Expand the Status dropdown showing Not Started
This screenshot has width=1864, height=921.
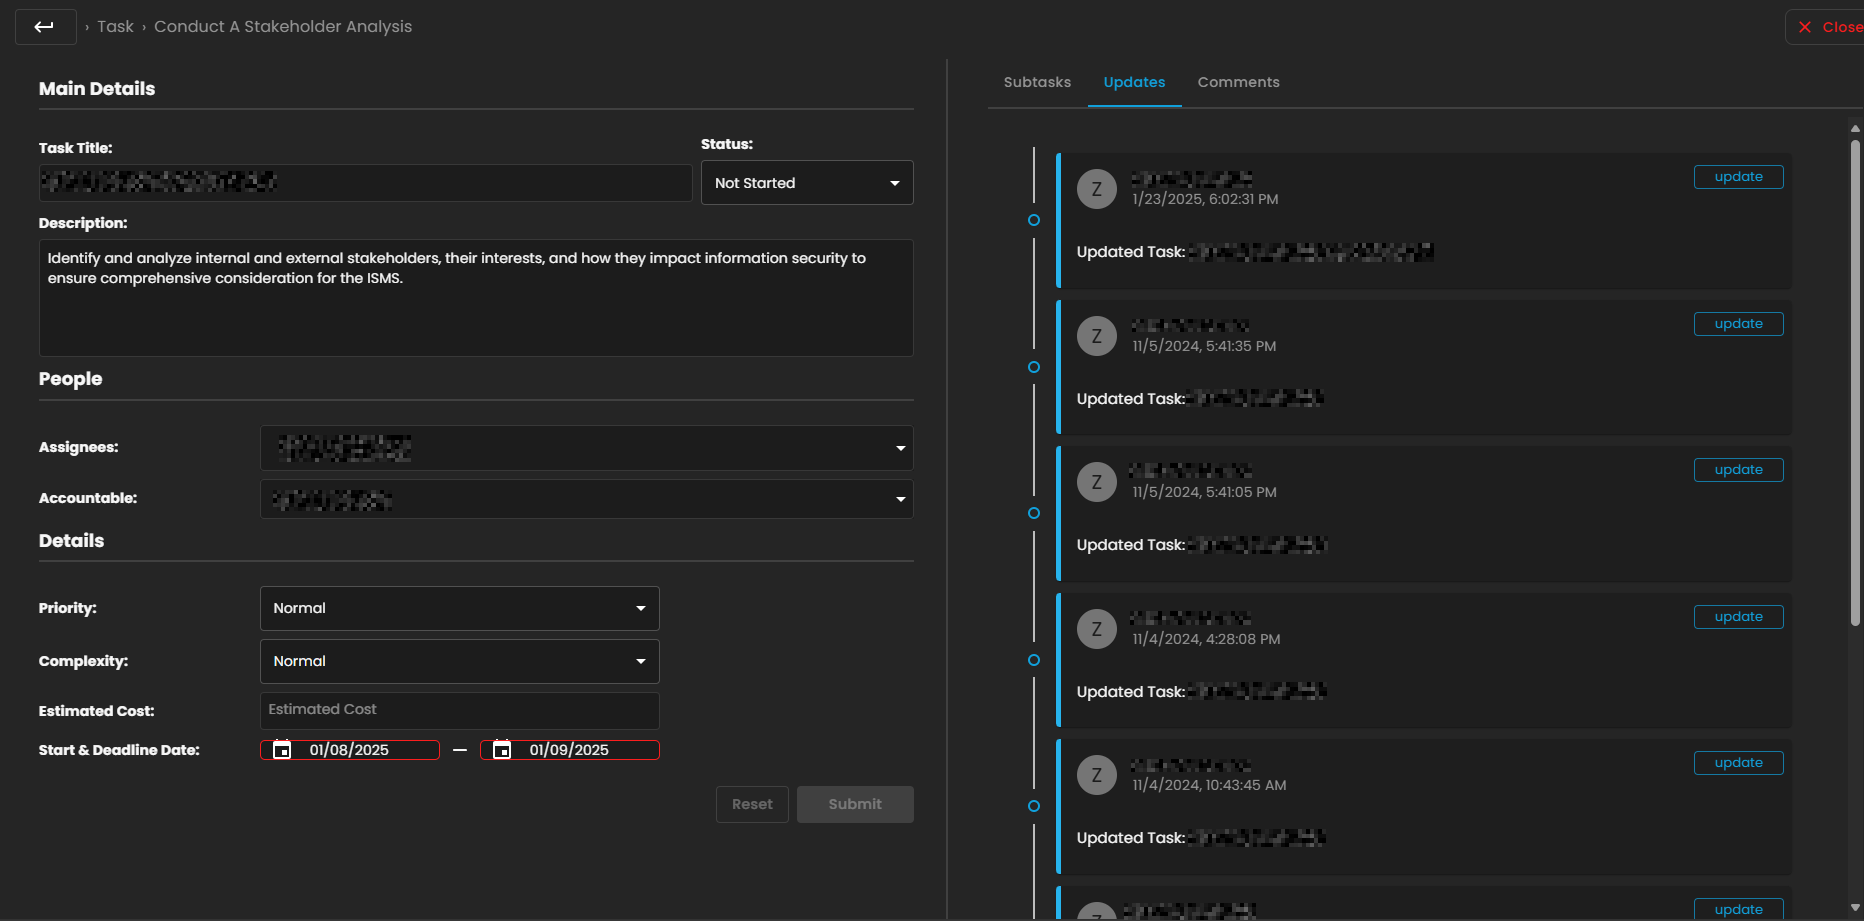tap(807, 183)
